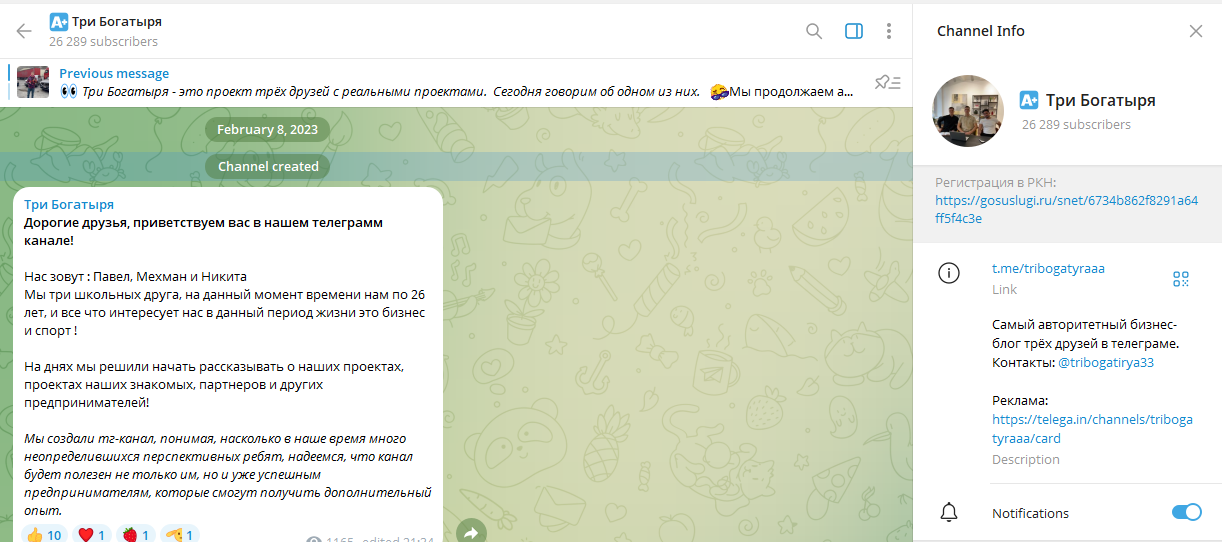This screenshot has height=542, width=1222.
Task: Click the info circle icon
Action: pos(949,273)
